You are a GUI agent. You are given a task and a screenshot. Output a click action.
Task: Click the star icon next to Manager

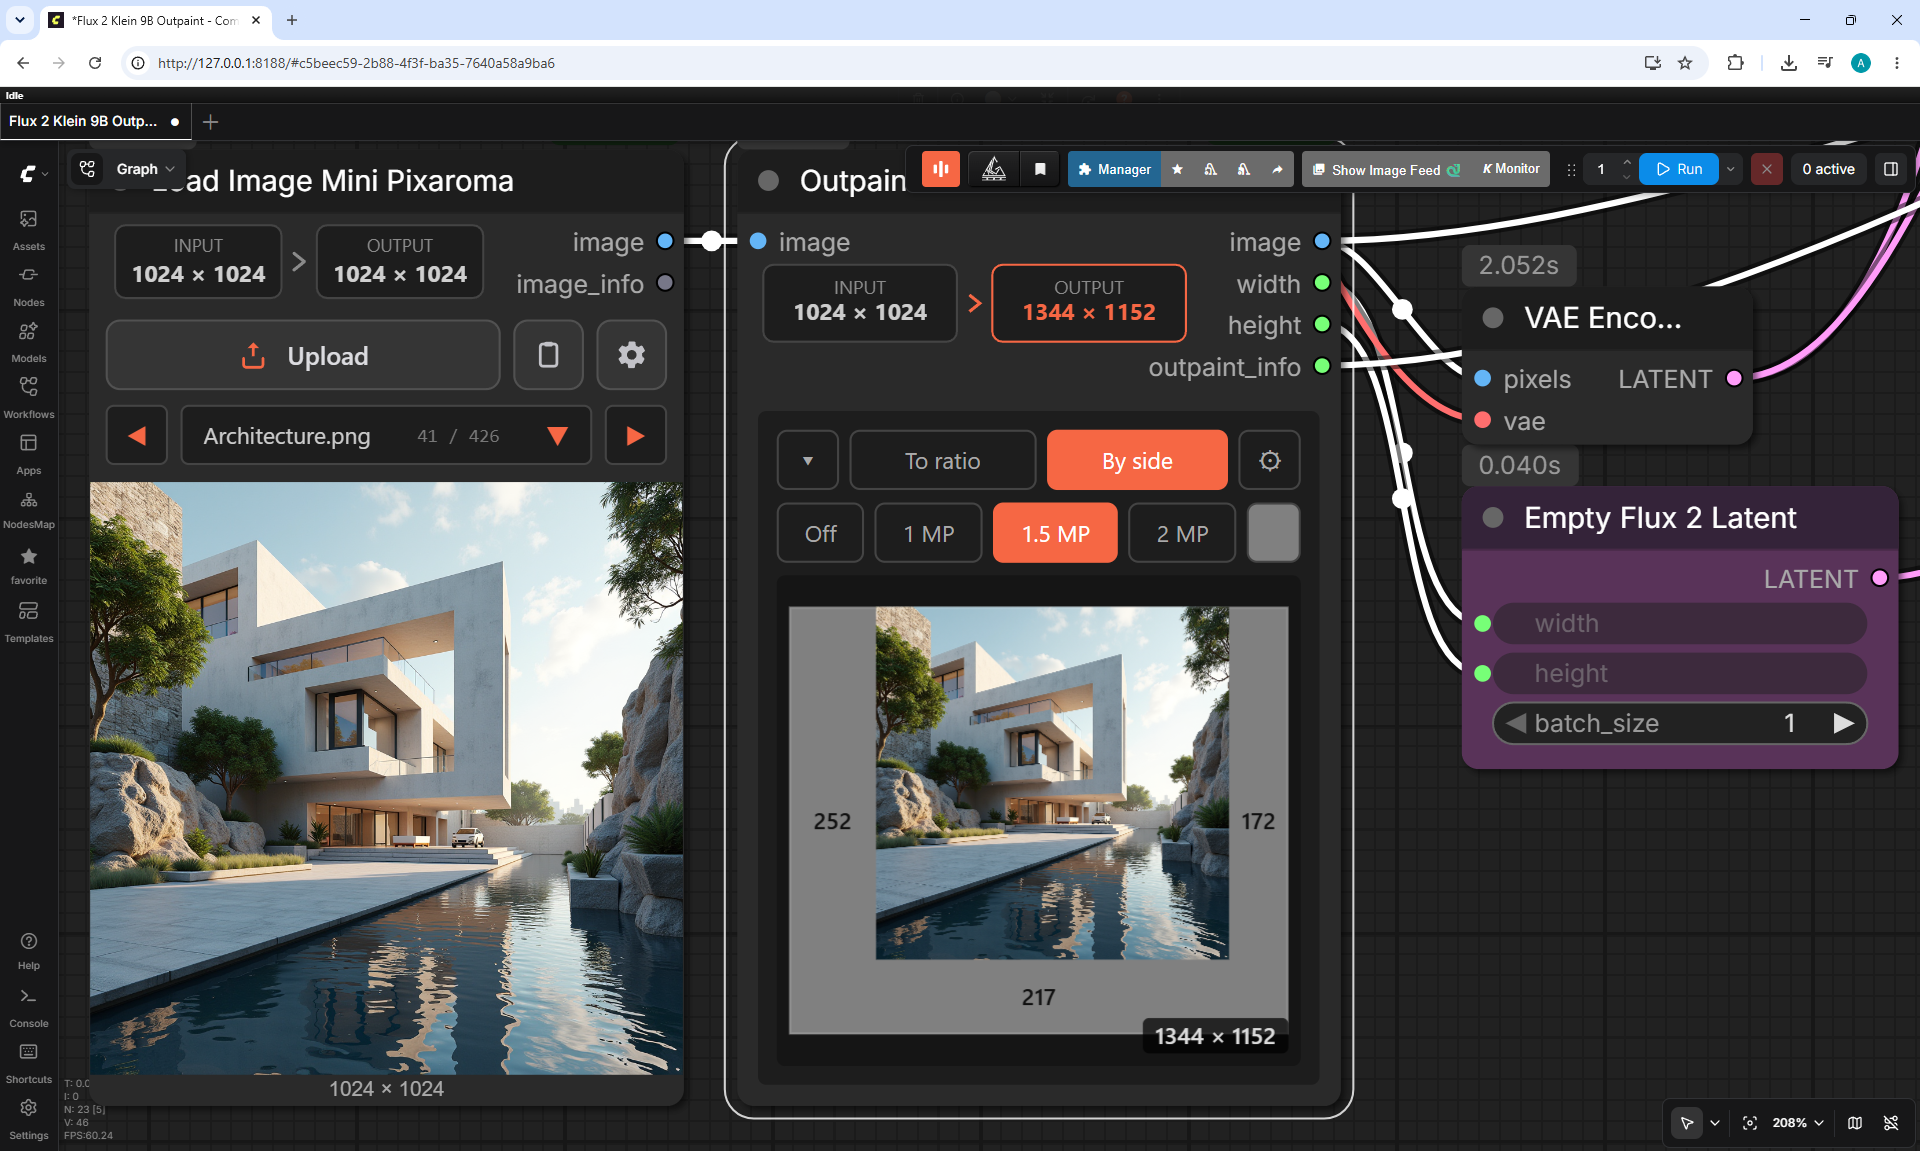(1177, 169)
